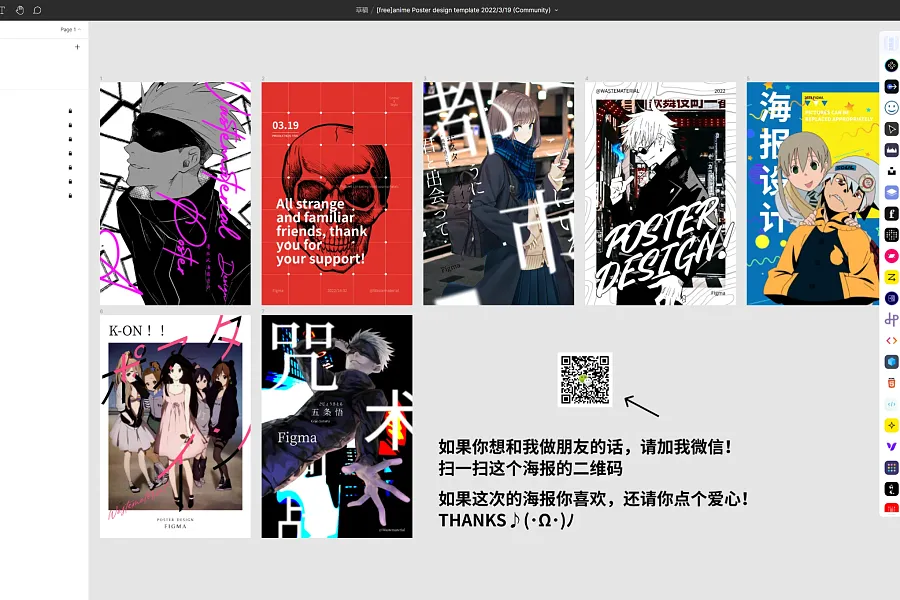Open the pink circle plugin icon

891,256
